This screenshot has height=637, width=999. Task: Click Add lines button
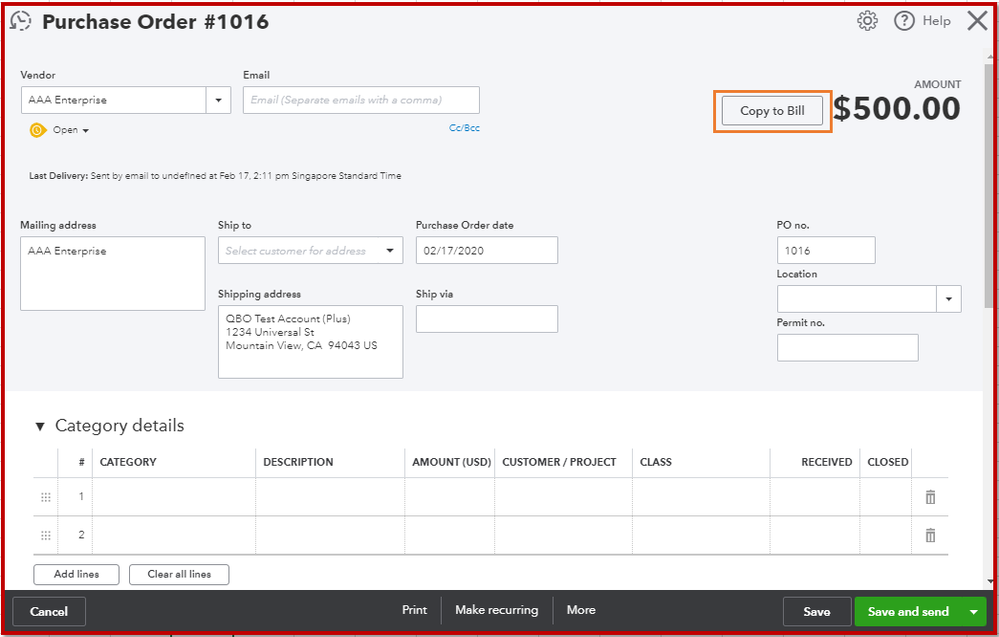[76, 574]
